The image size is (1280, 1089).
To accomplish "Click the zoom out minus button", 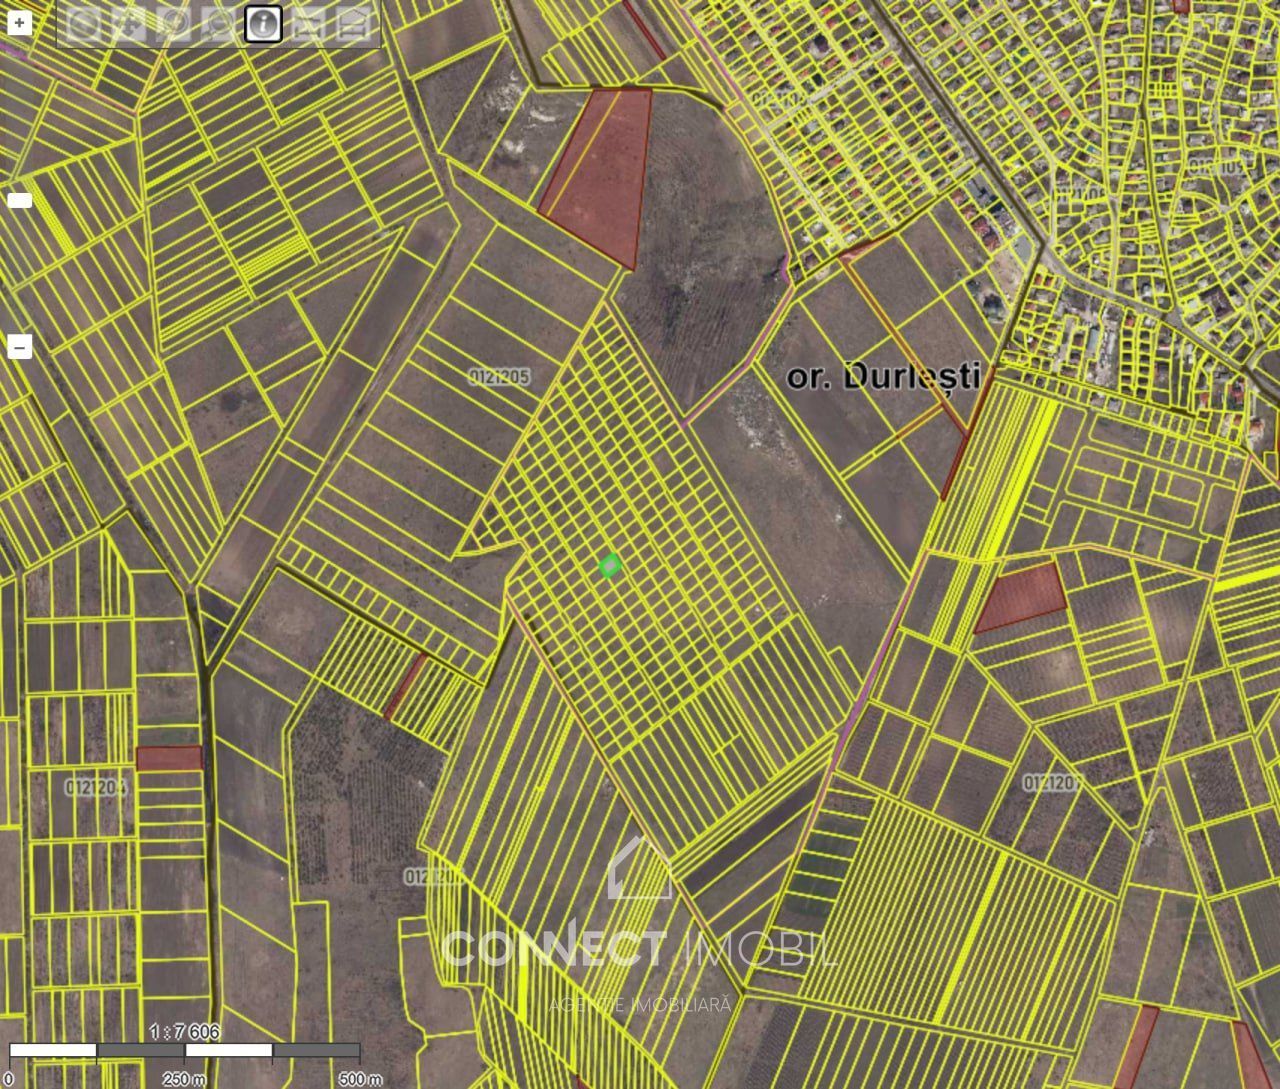I will pos(20,347).
